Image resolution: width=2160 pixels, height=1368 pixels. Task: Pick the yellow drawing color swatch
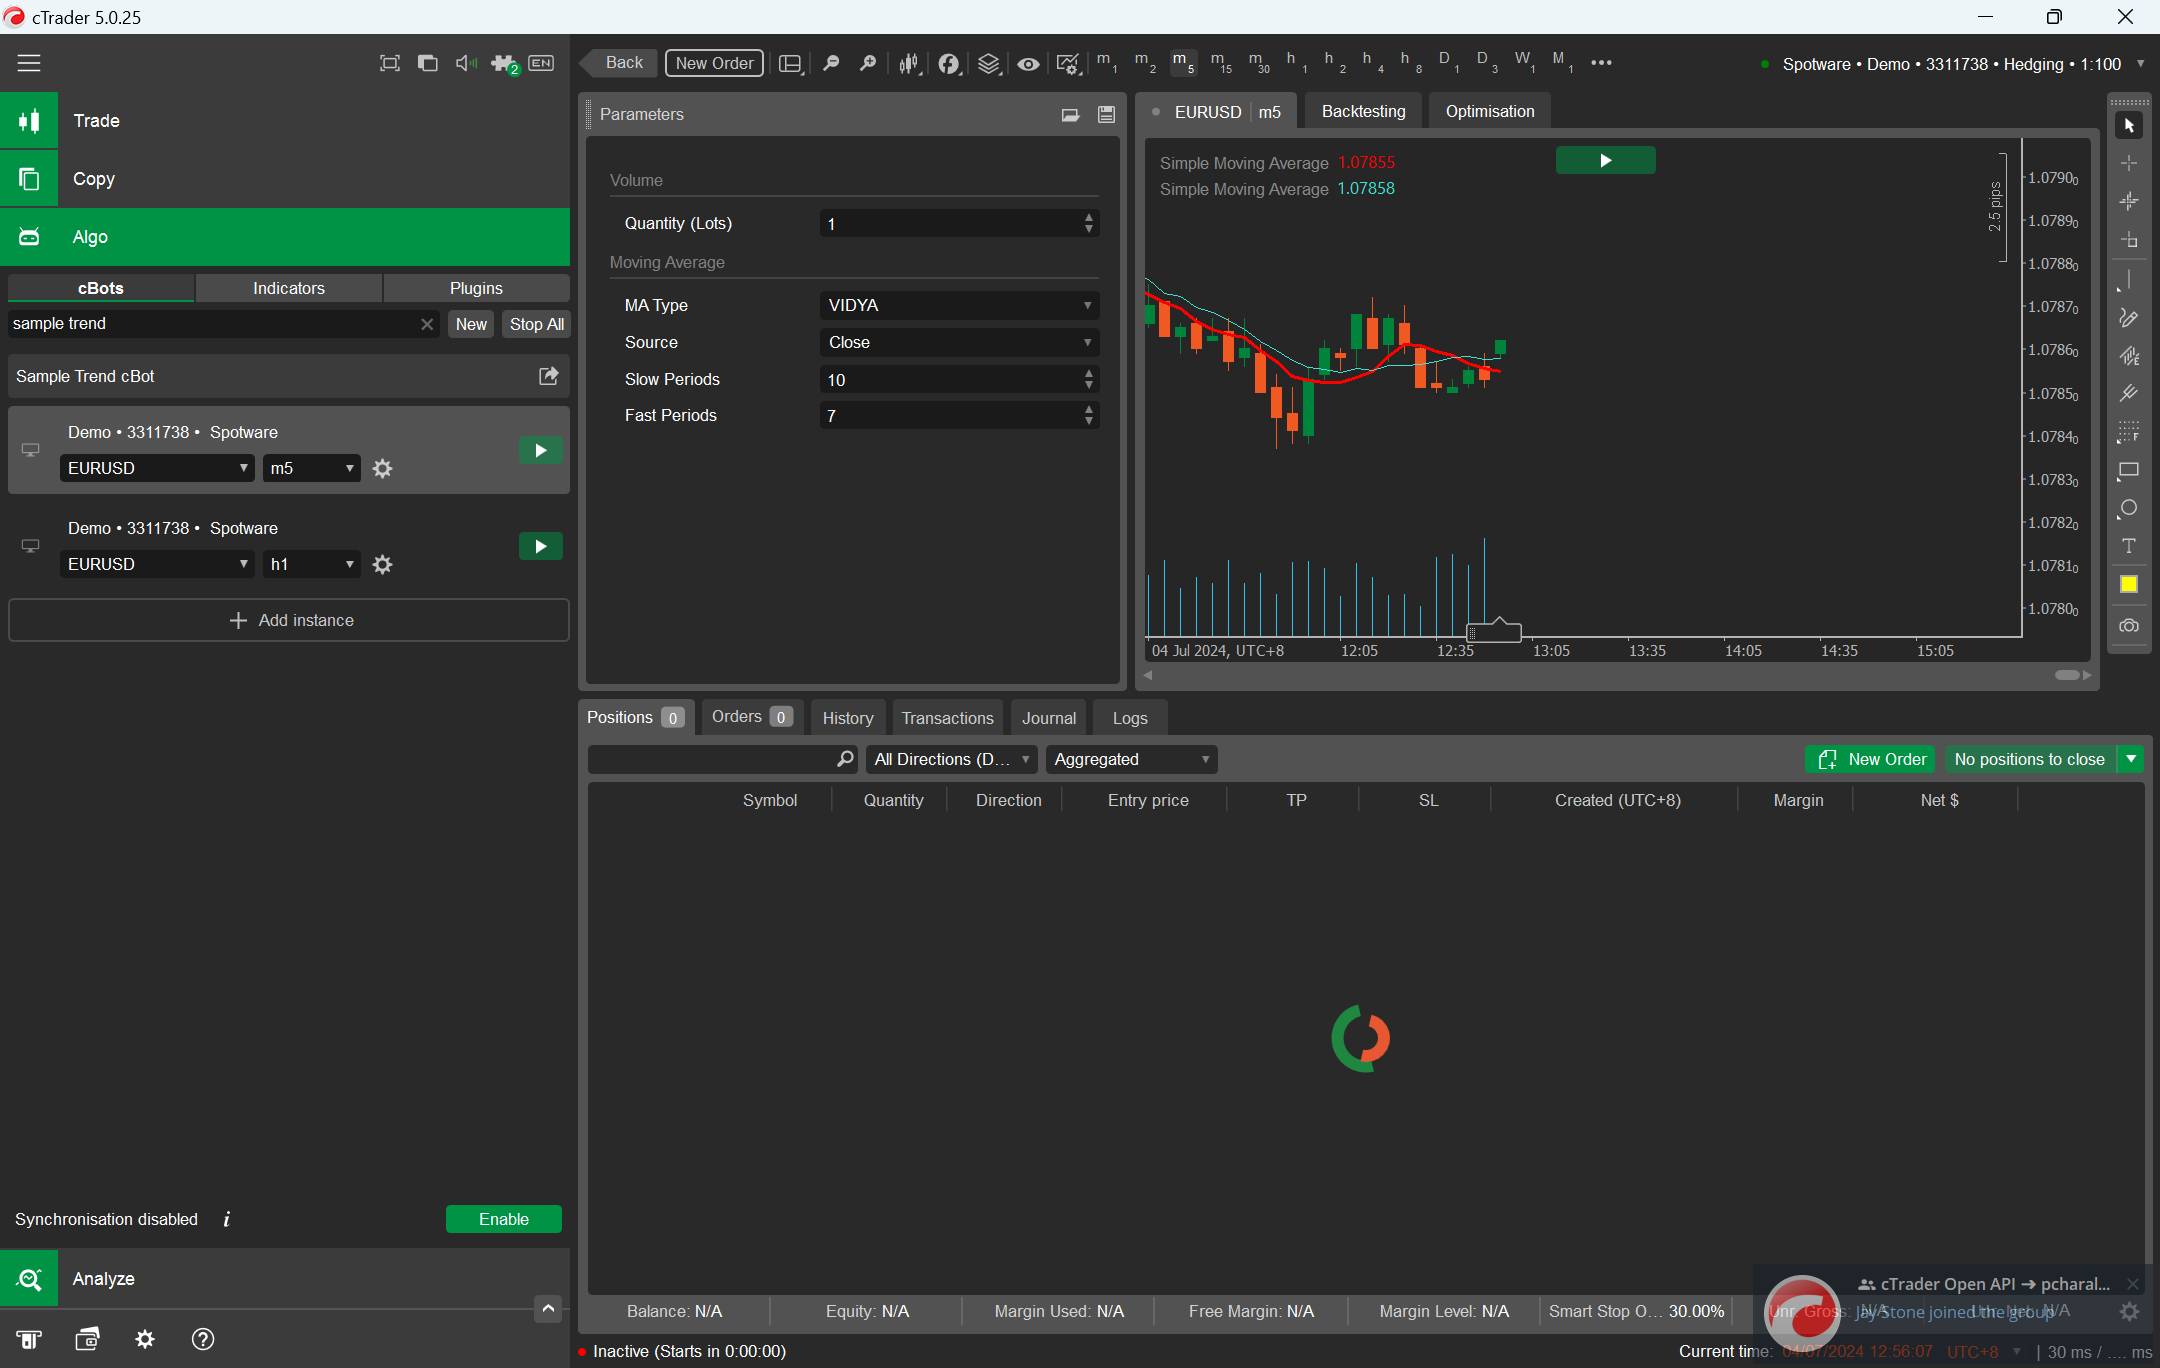[2129, 584]
